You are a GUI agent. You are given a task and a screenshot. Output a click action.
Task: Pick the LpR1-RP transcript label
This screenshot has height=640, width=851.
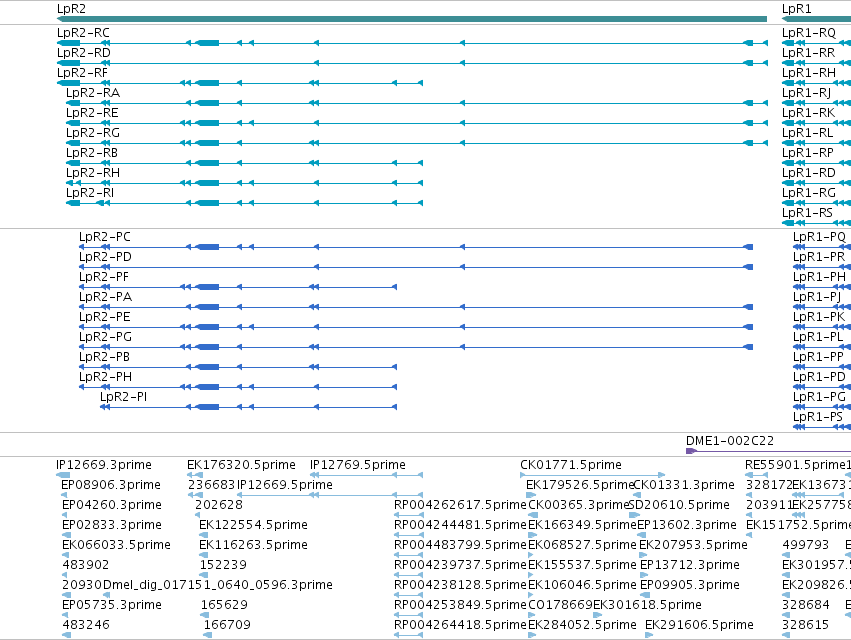[808, 153]
